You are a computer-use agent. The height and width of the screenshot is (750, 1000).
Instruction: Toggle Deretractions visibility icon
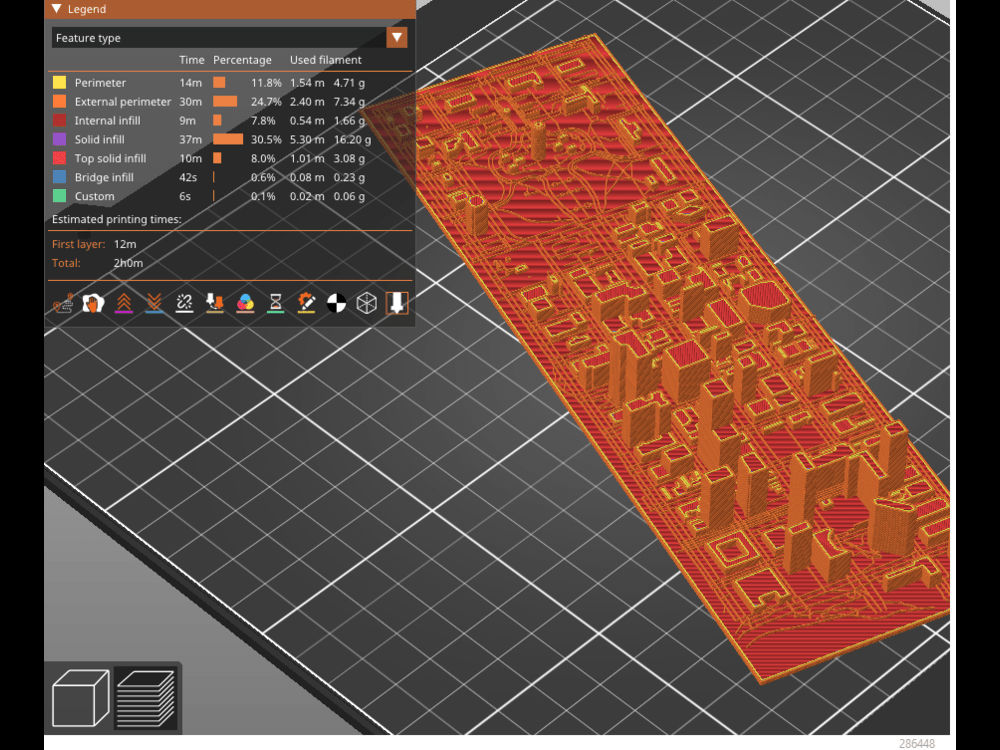coord(154,303)
